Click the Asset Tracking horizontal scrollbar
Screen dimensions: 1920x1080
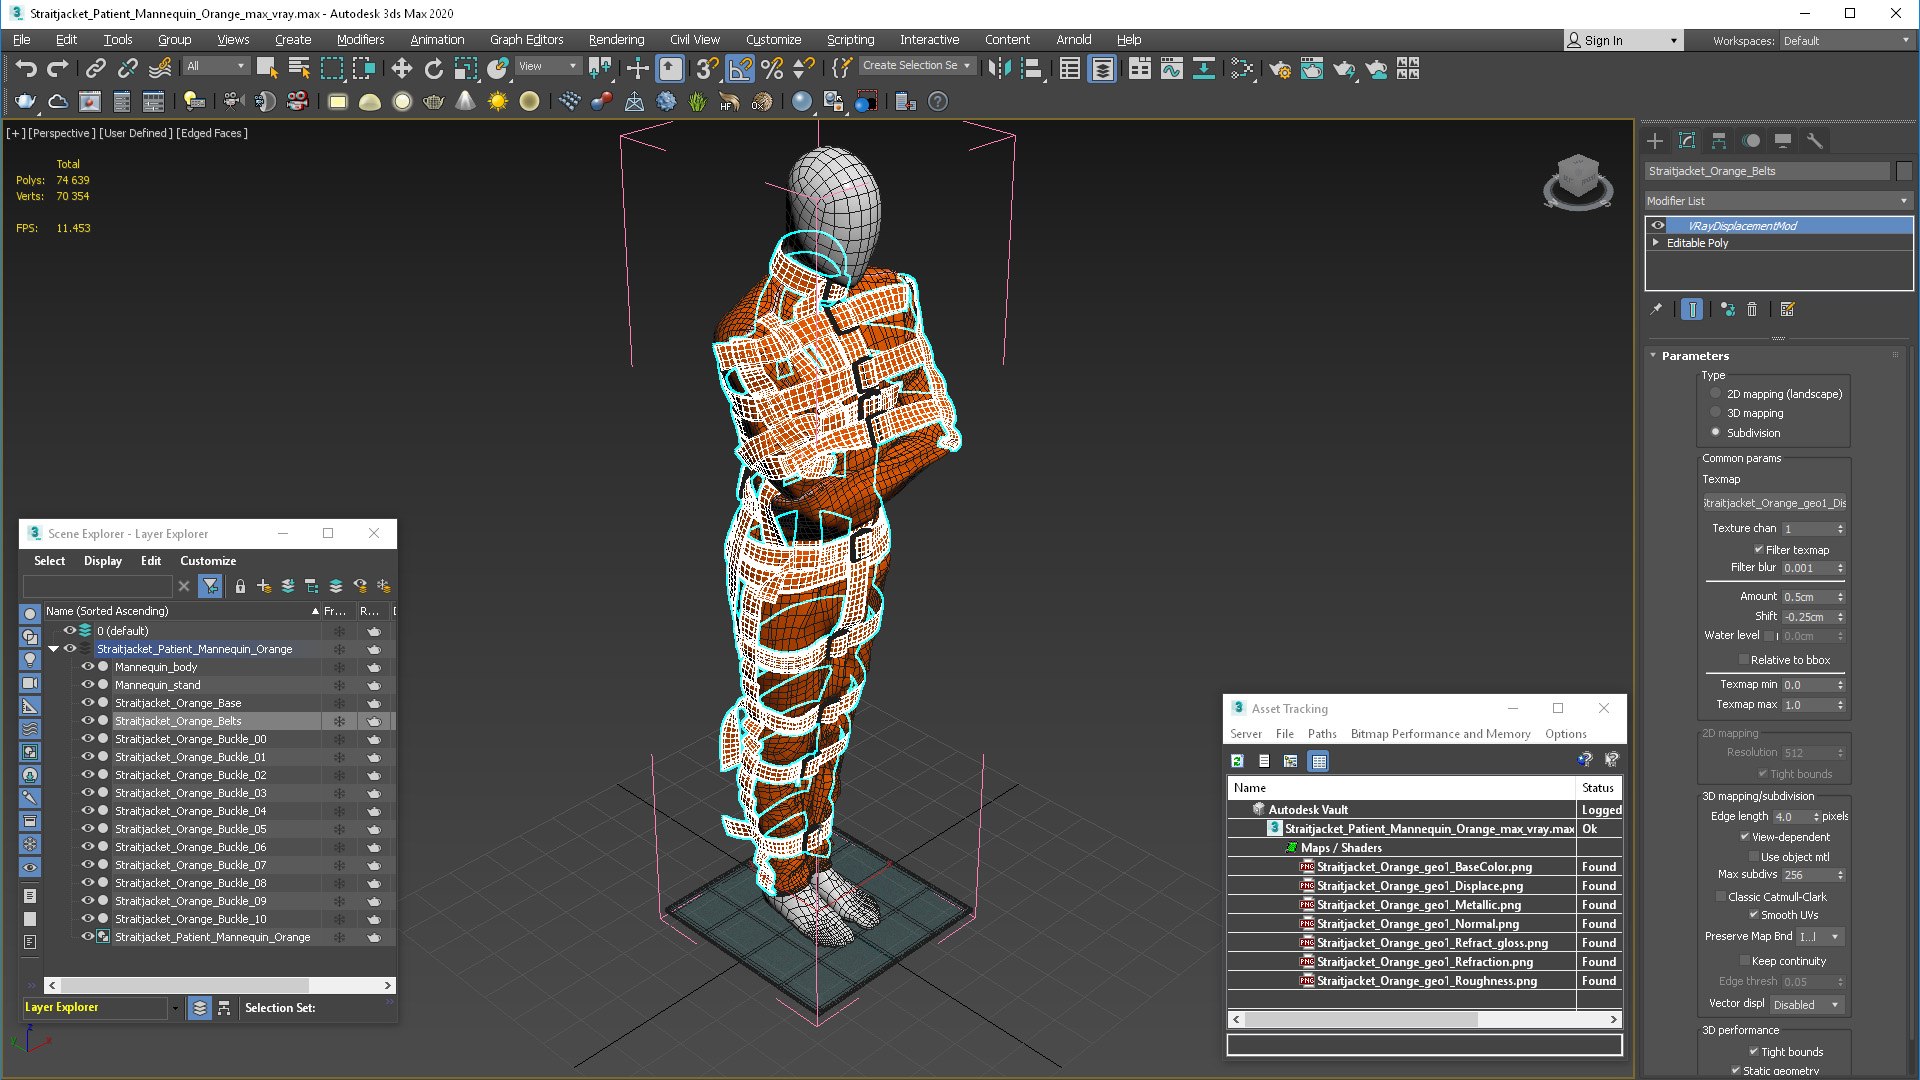[x=1362, y=1019]
